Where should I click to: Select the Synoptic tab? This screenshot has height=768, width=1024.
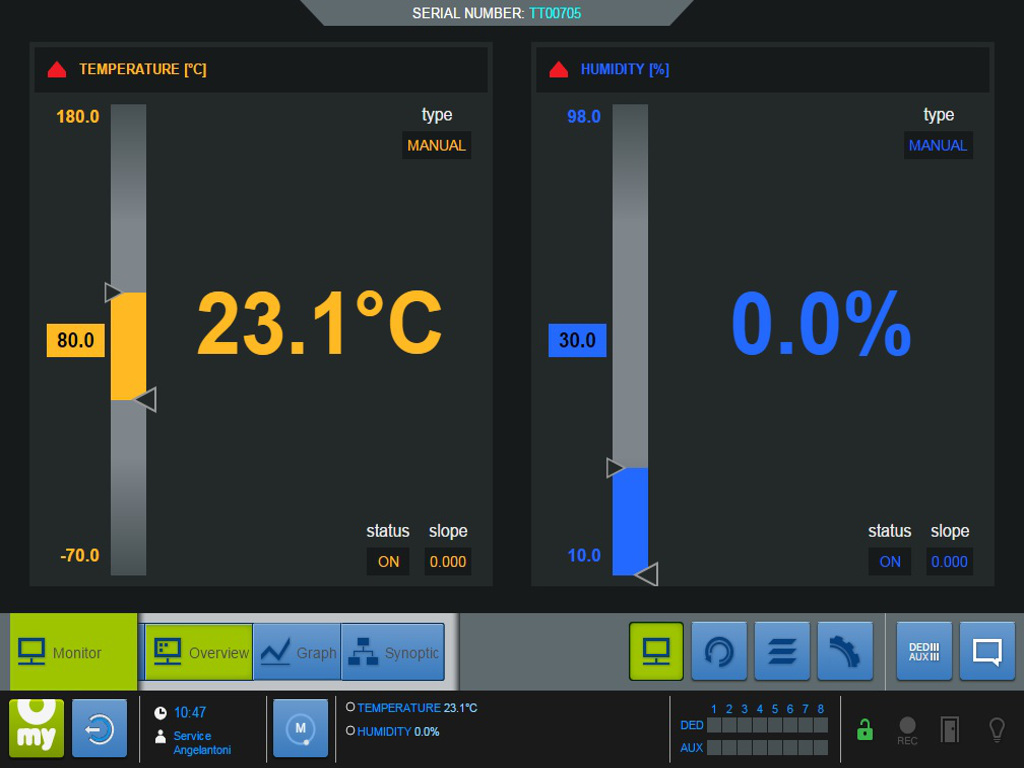(x=392, y=651)
